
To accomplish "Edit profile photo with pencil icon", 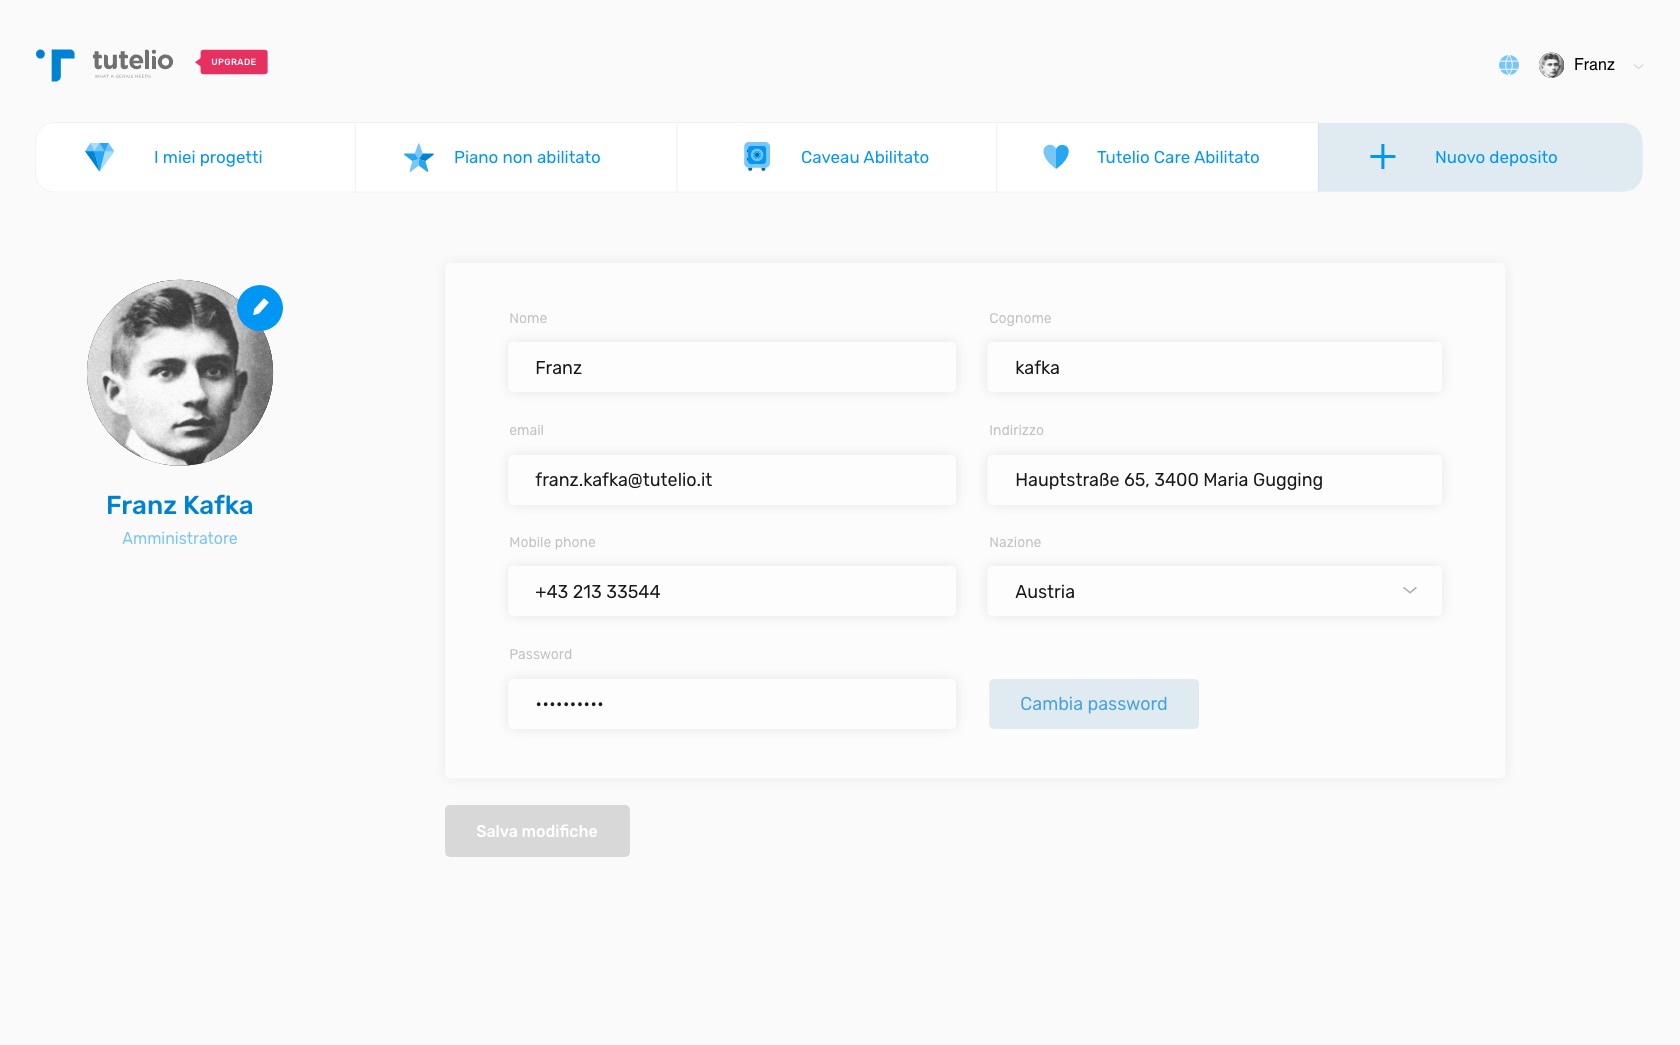I will click(260, 308).
